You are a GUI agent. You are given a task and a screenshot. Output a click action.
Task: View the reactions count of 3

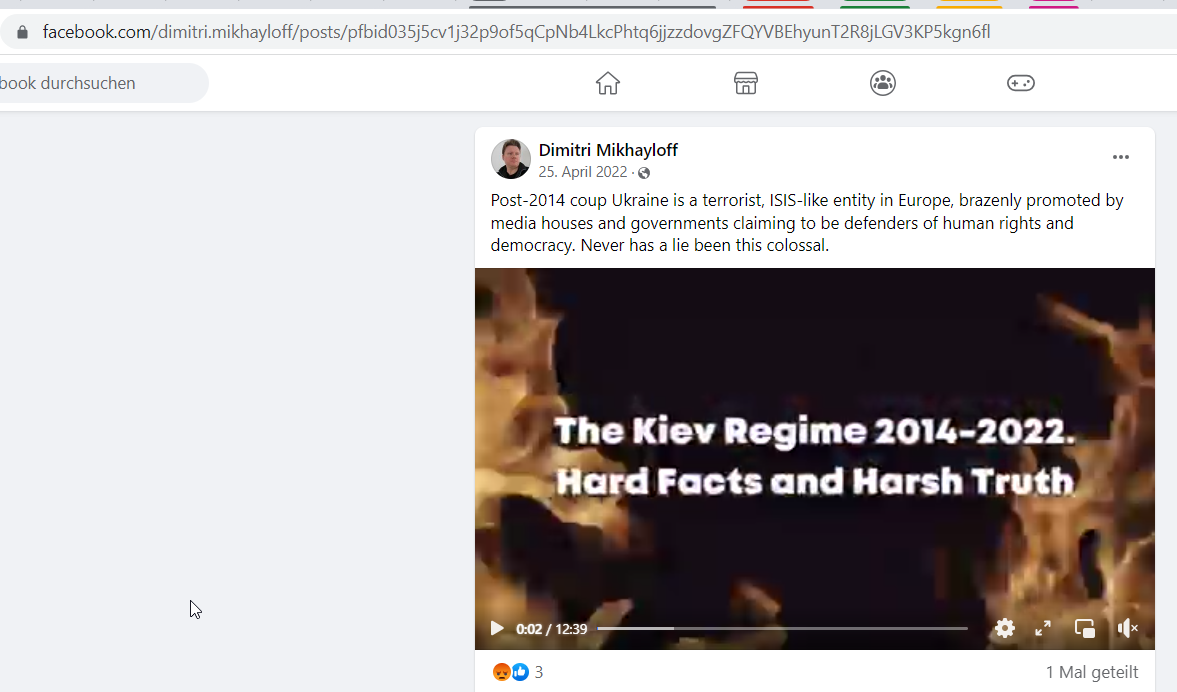click(x=539, y=672)
